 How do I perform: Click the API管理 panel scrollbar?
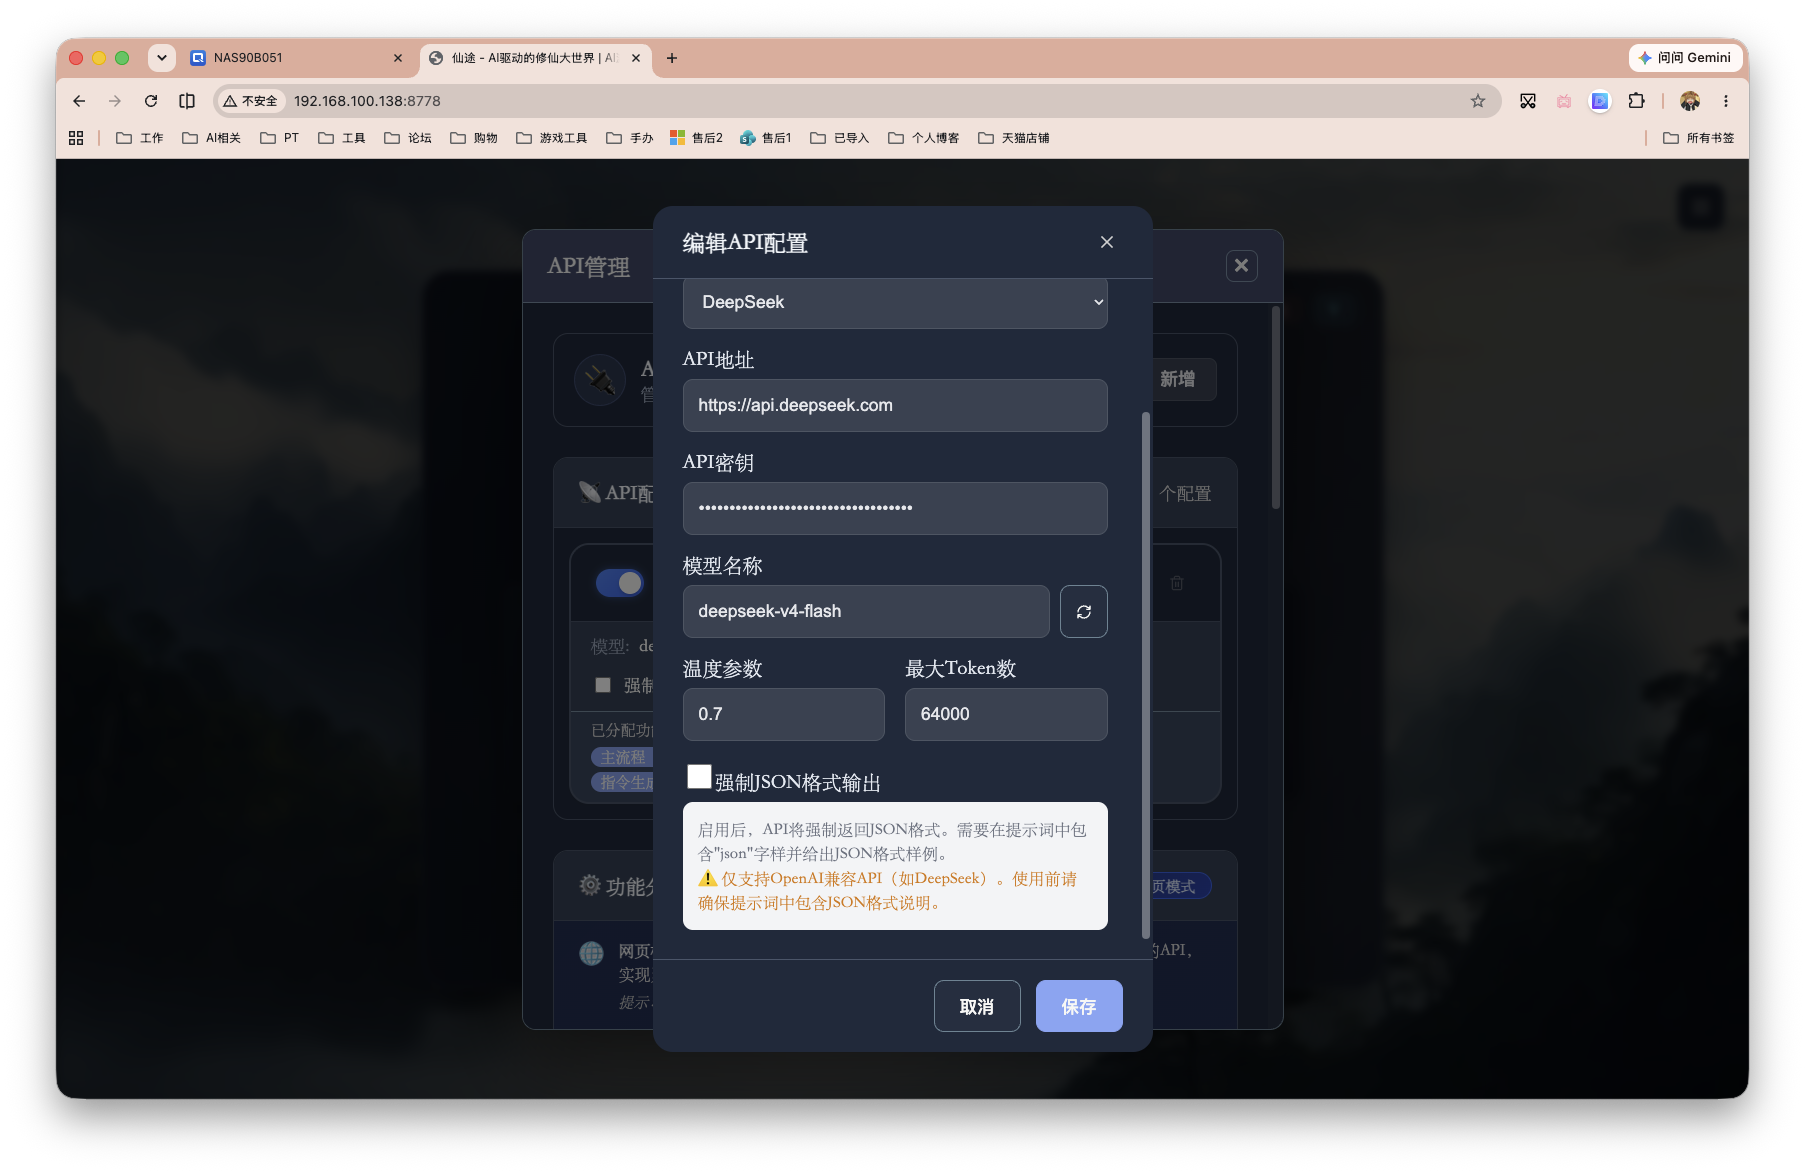(1276, 408)
